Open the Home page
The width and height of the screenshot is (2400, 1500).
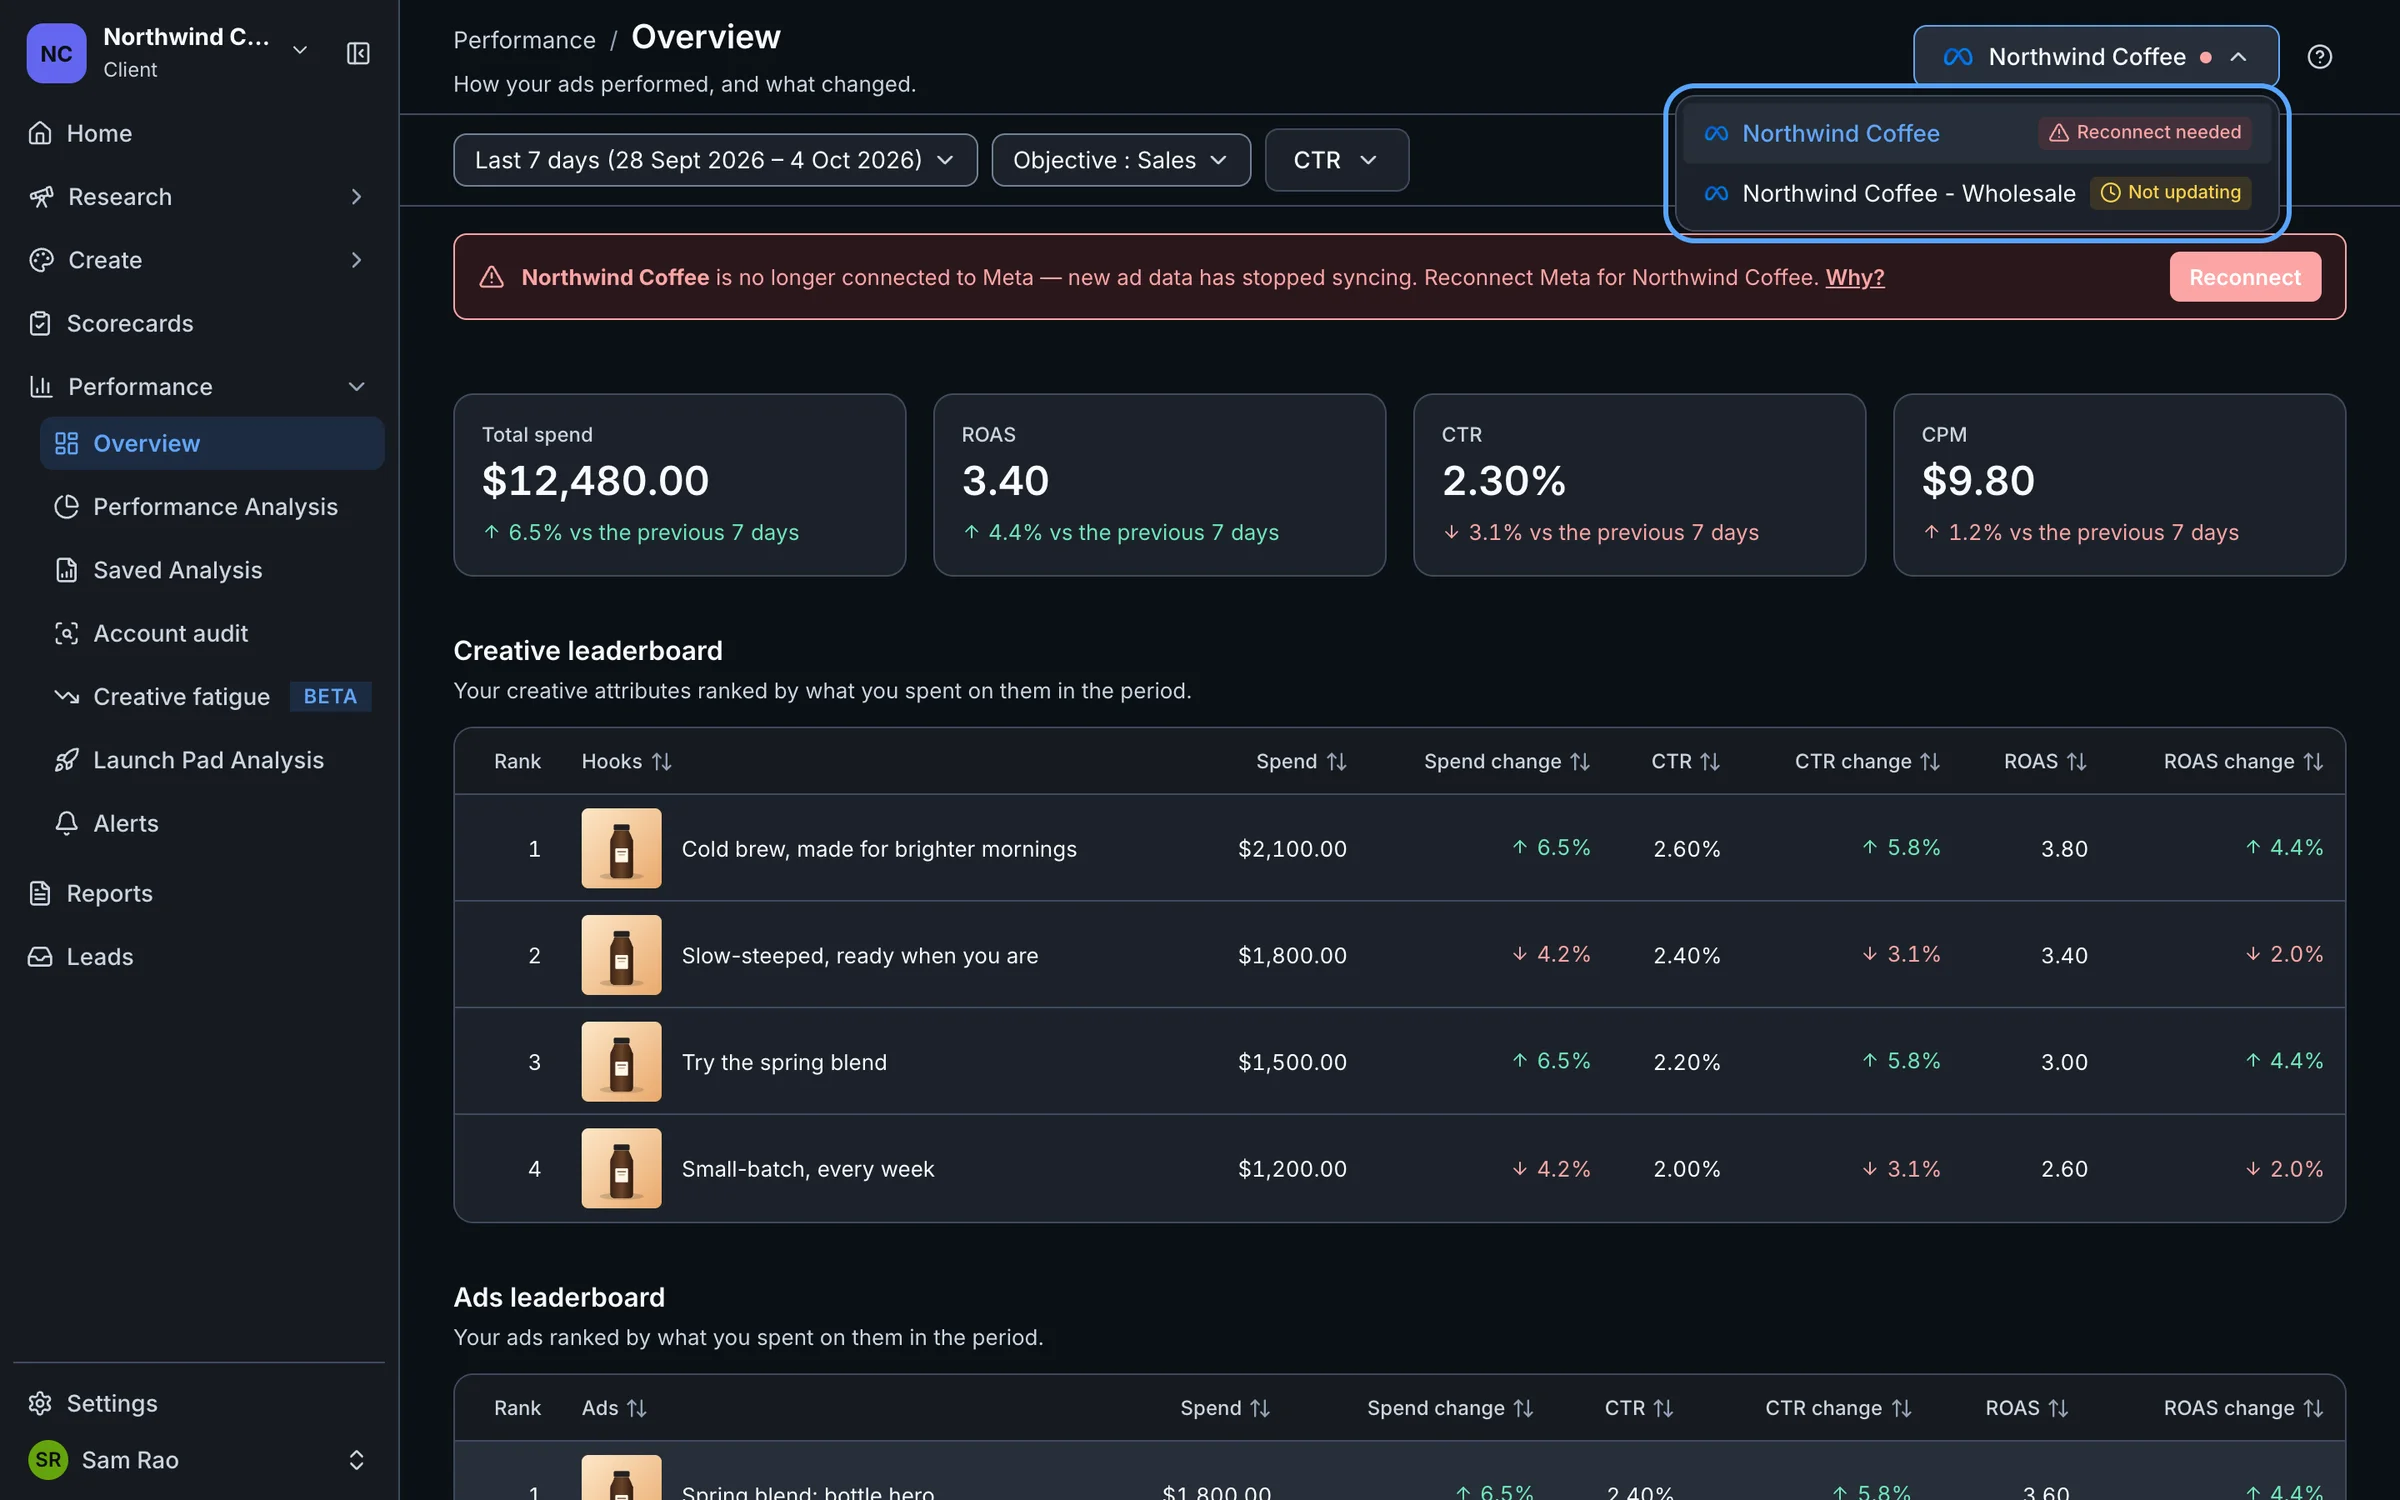click(x=199, y=133)
